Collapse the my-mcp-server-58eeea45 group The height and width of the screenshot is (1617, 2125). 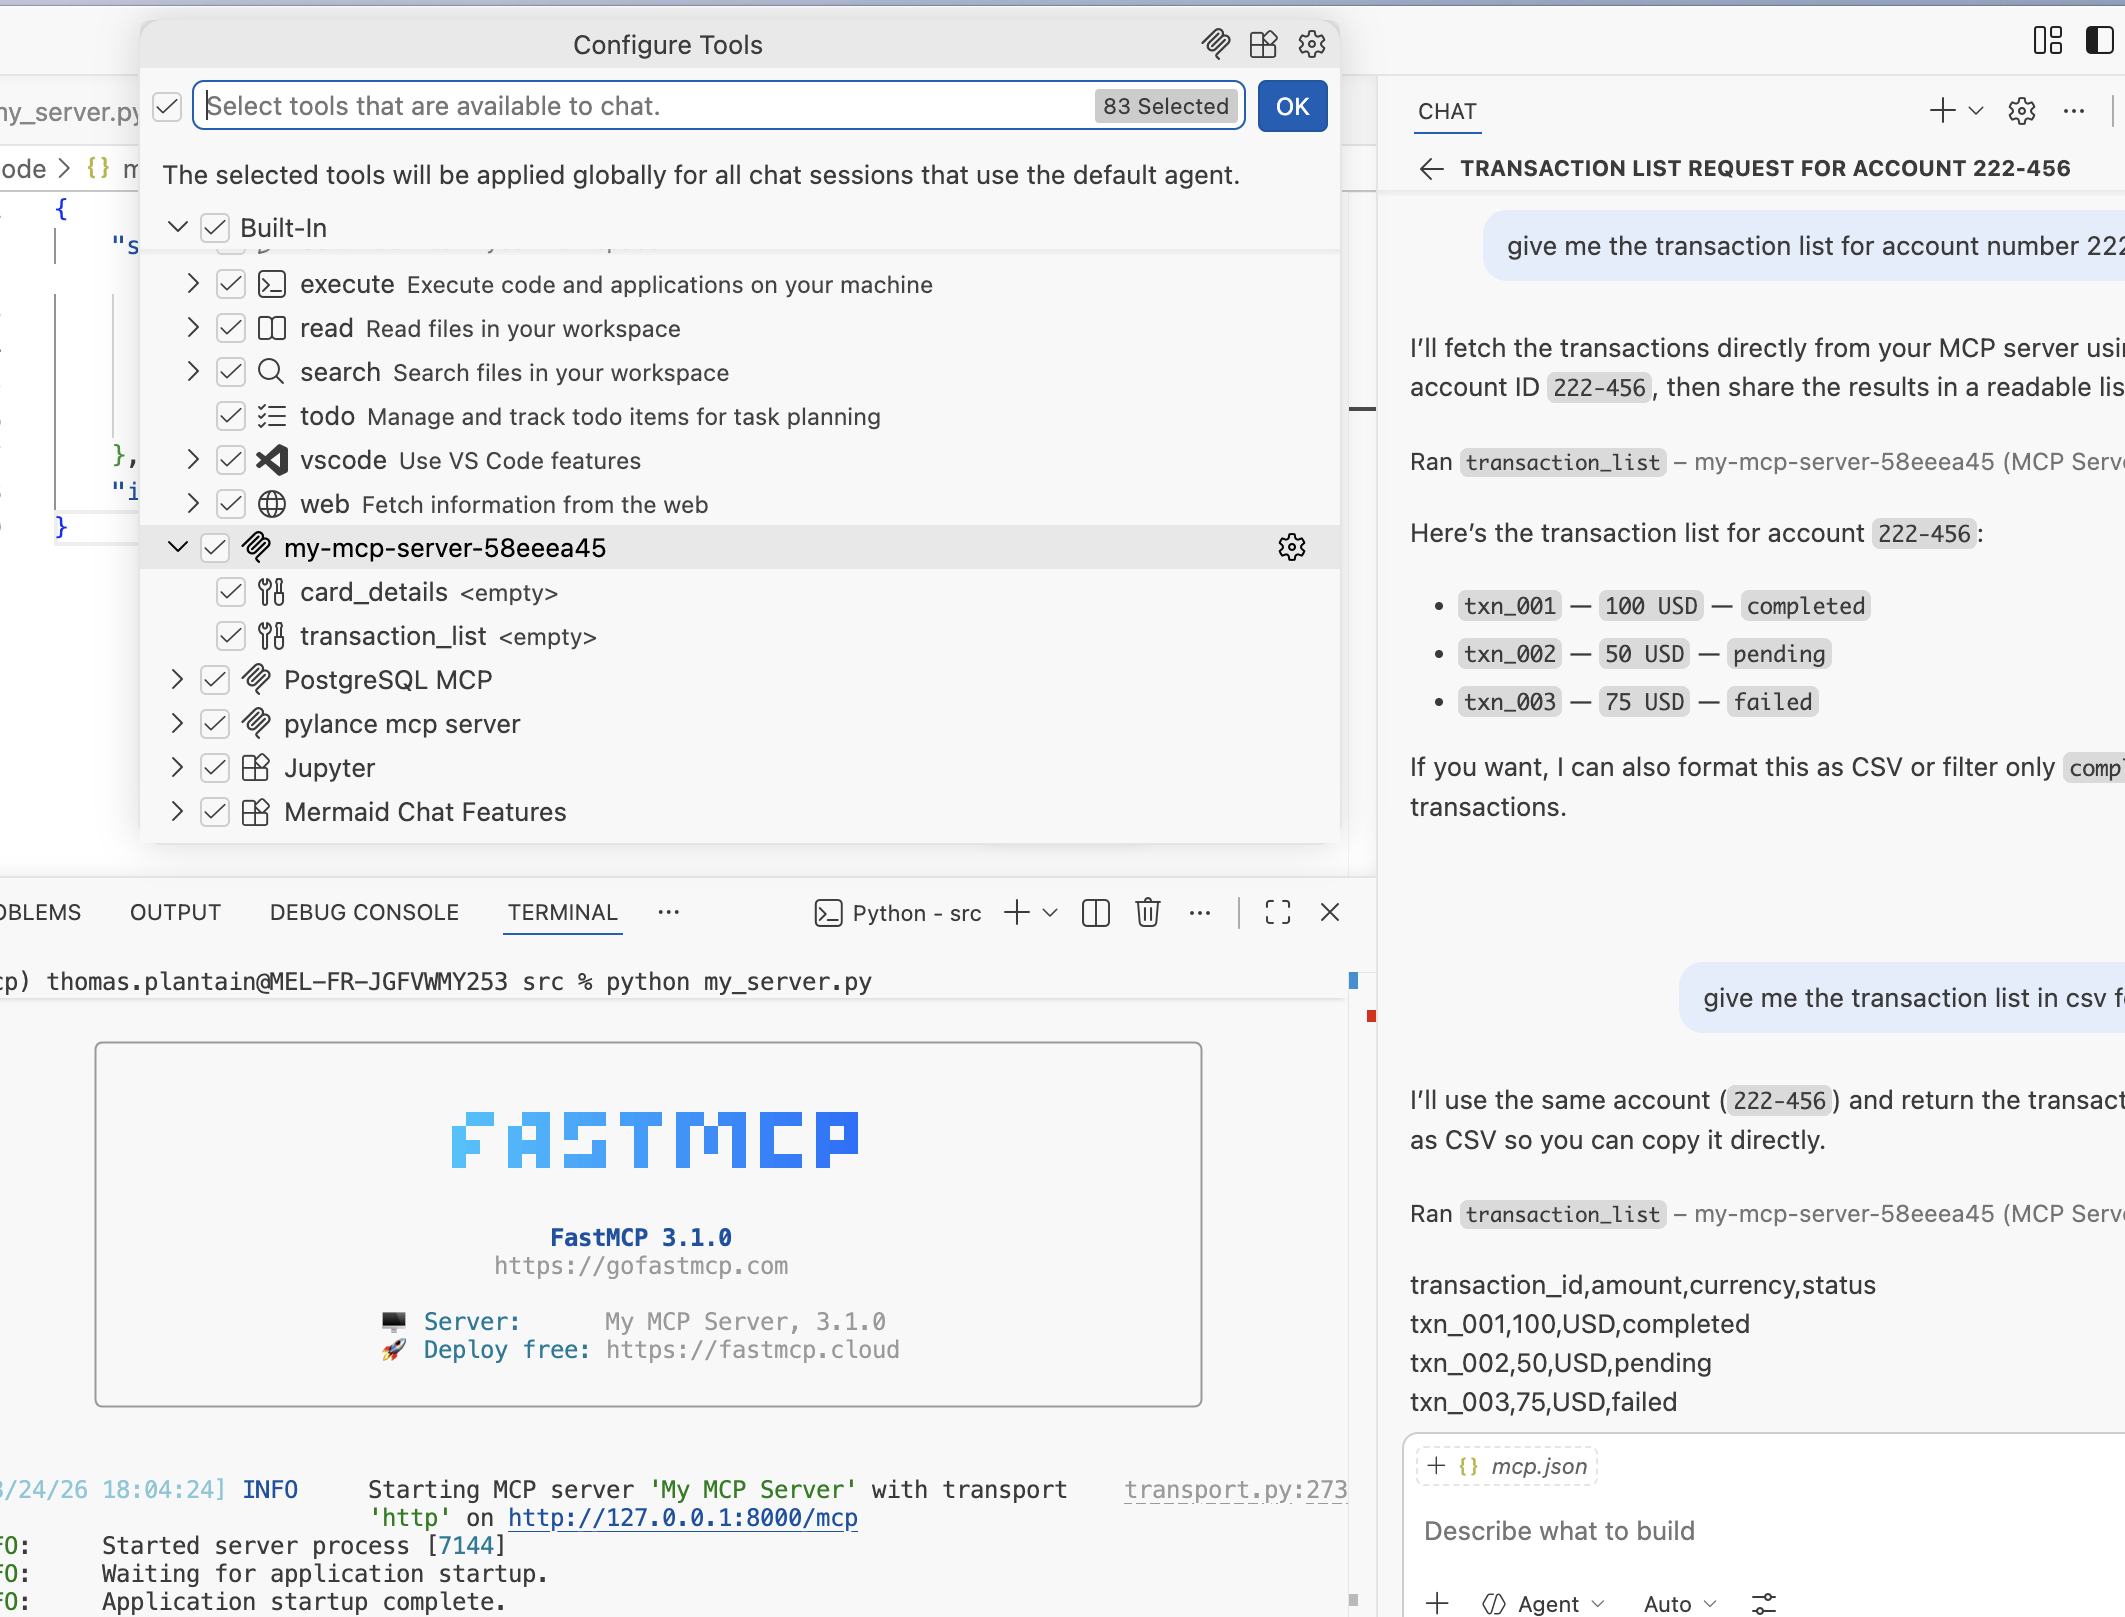178,547
